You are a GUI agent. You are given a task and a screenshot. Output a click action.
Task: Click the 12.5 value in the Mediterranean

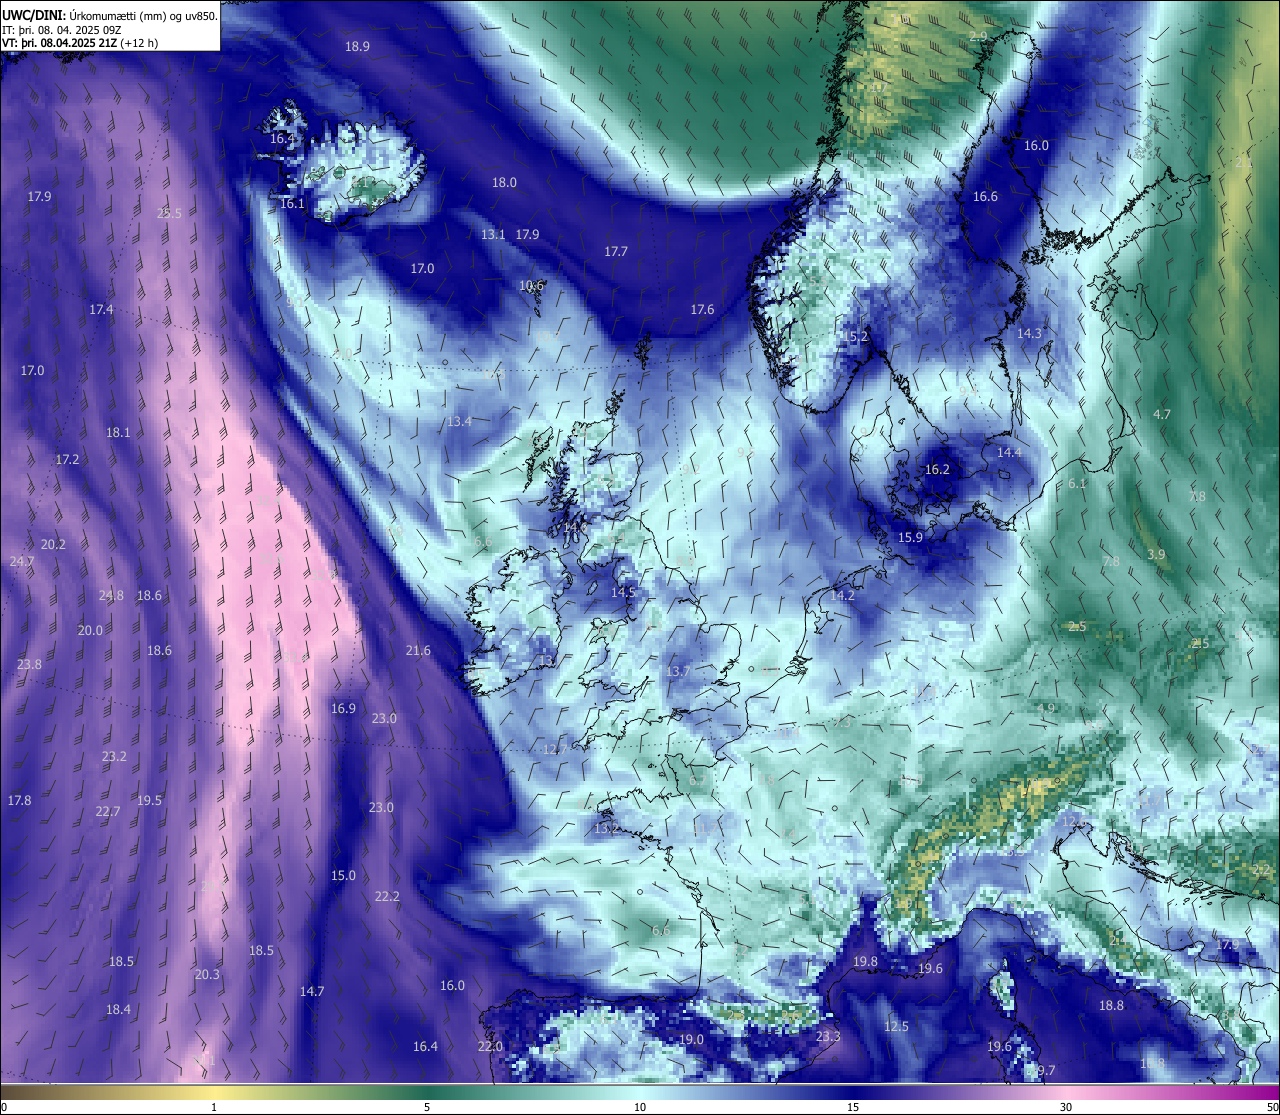(x=896, y=1027)
